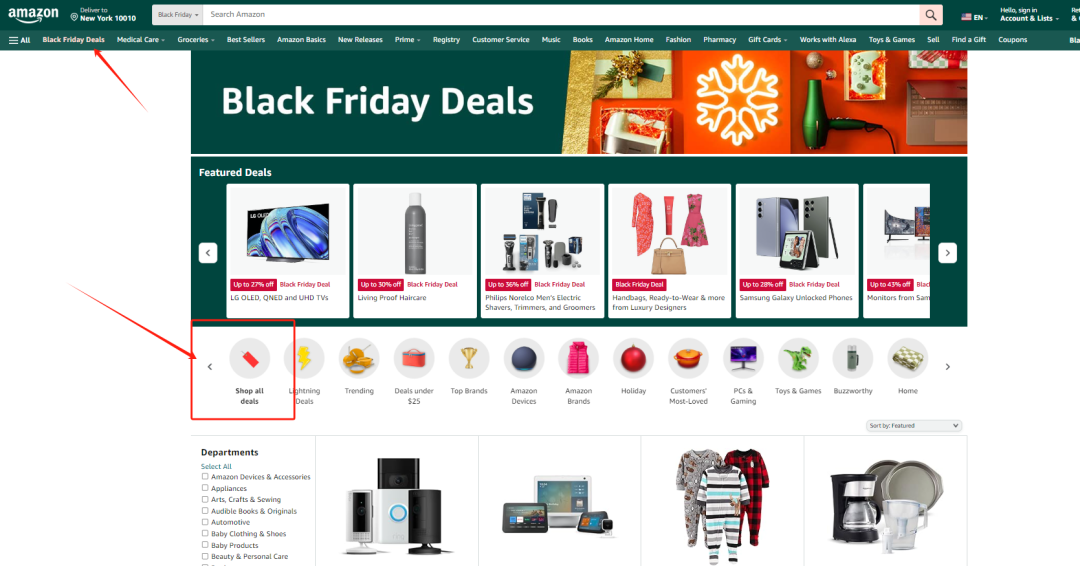This screenshot has height=566, width=1080.
Task: Choose the Top Brands trophy icon
Action: [x=469, y=359]
